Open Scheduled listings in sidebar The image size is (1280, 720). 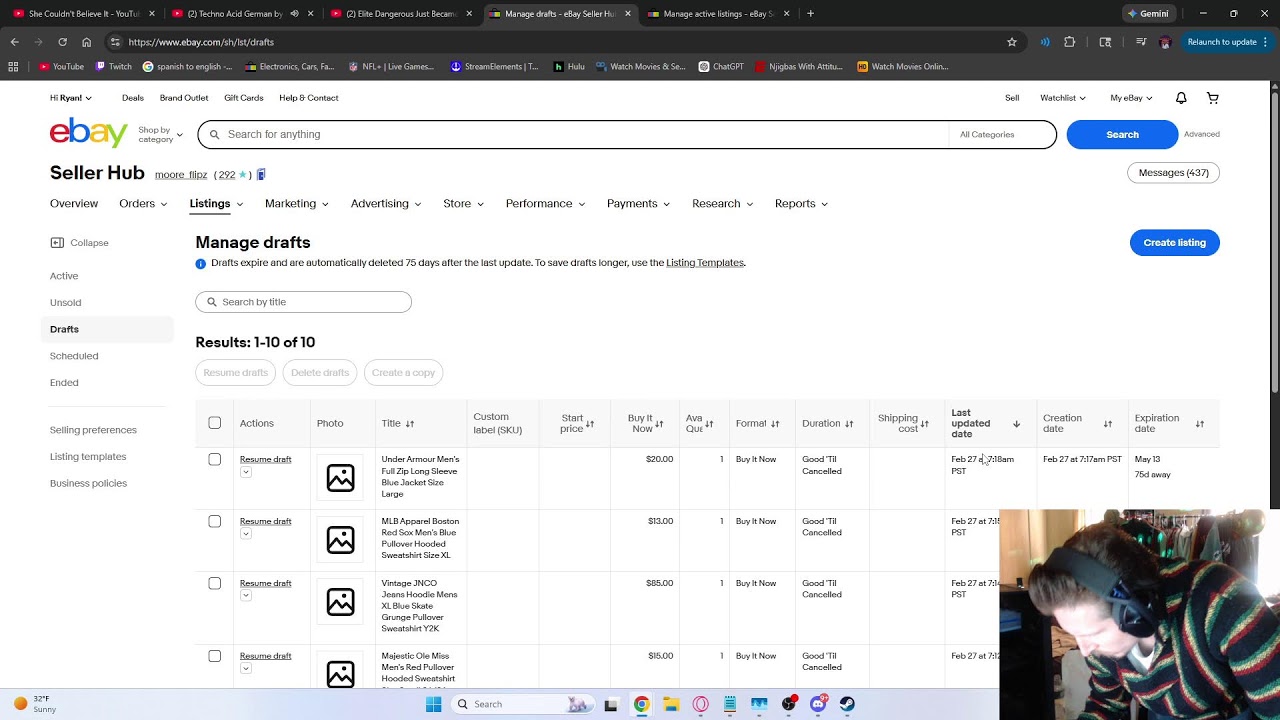[x=74, y=356]
